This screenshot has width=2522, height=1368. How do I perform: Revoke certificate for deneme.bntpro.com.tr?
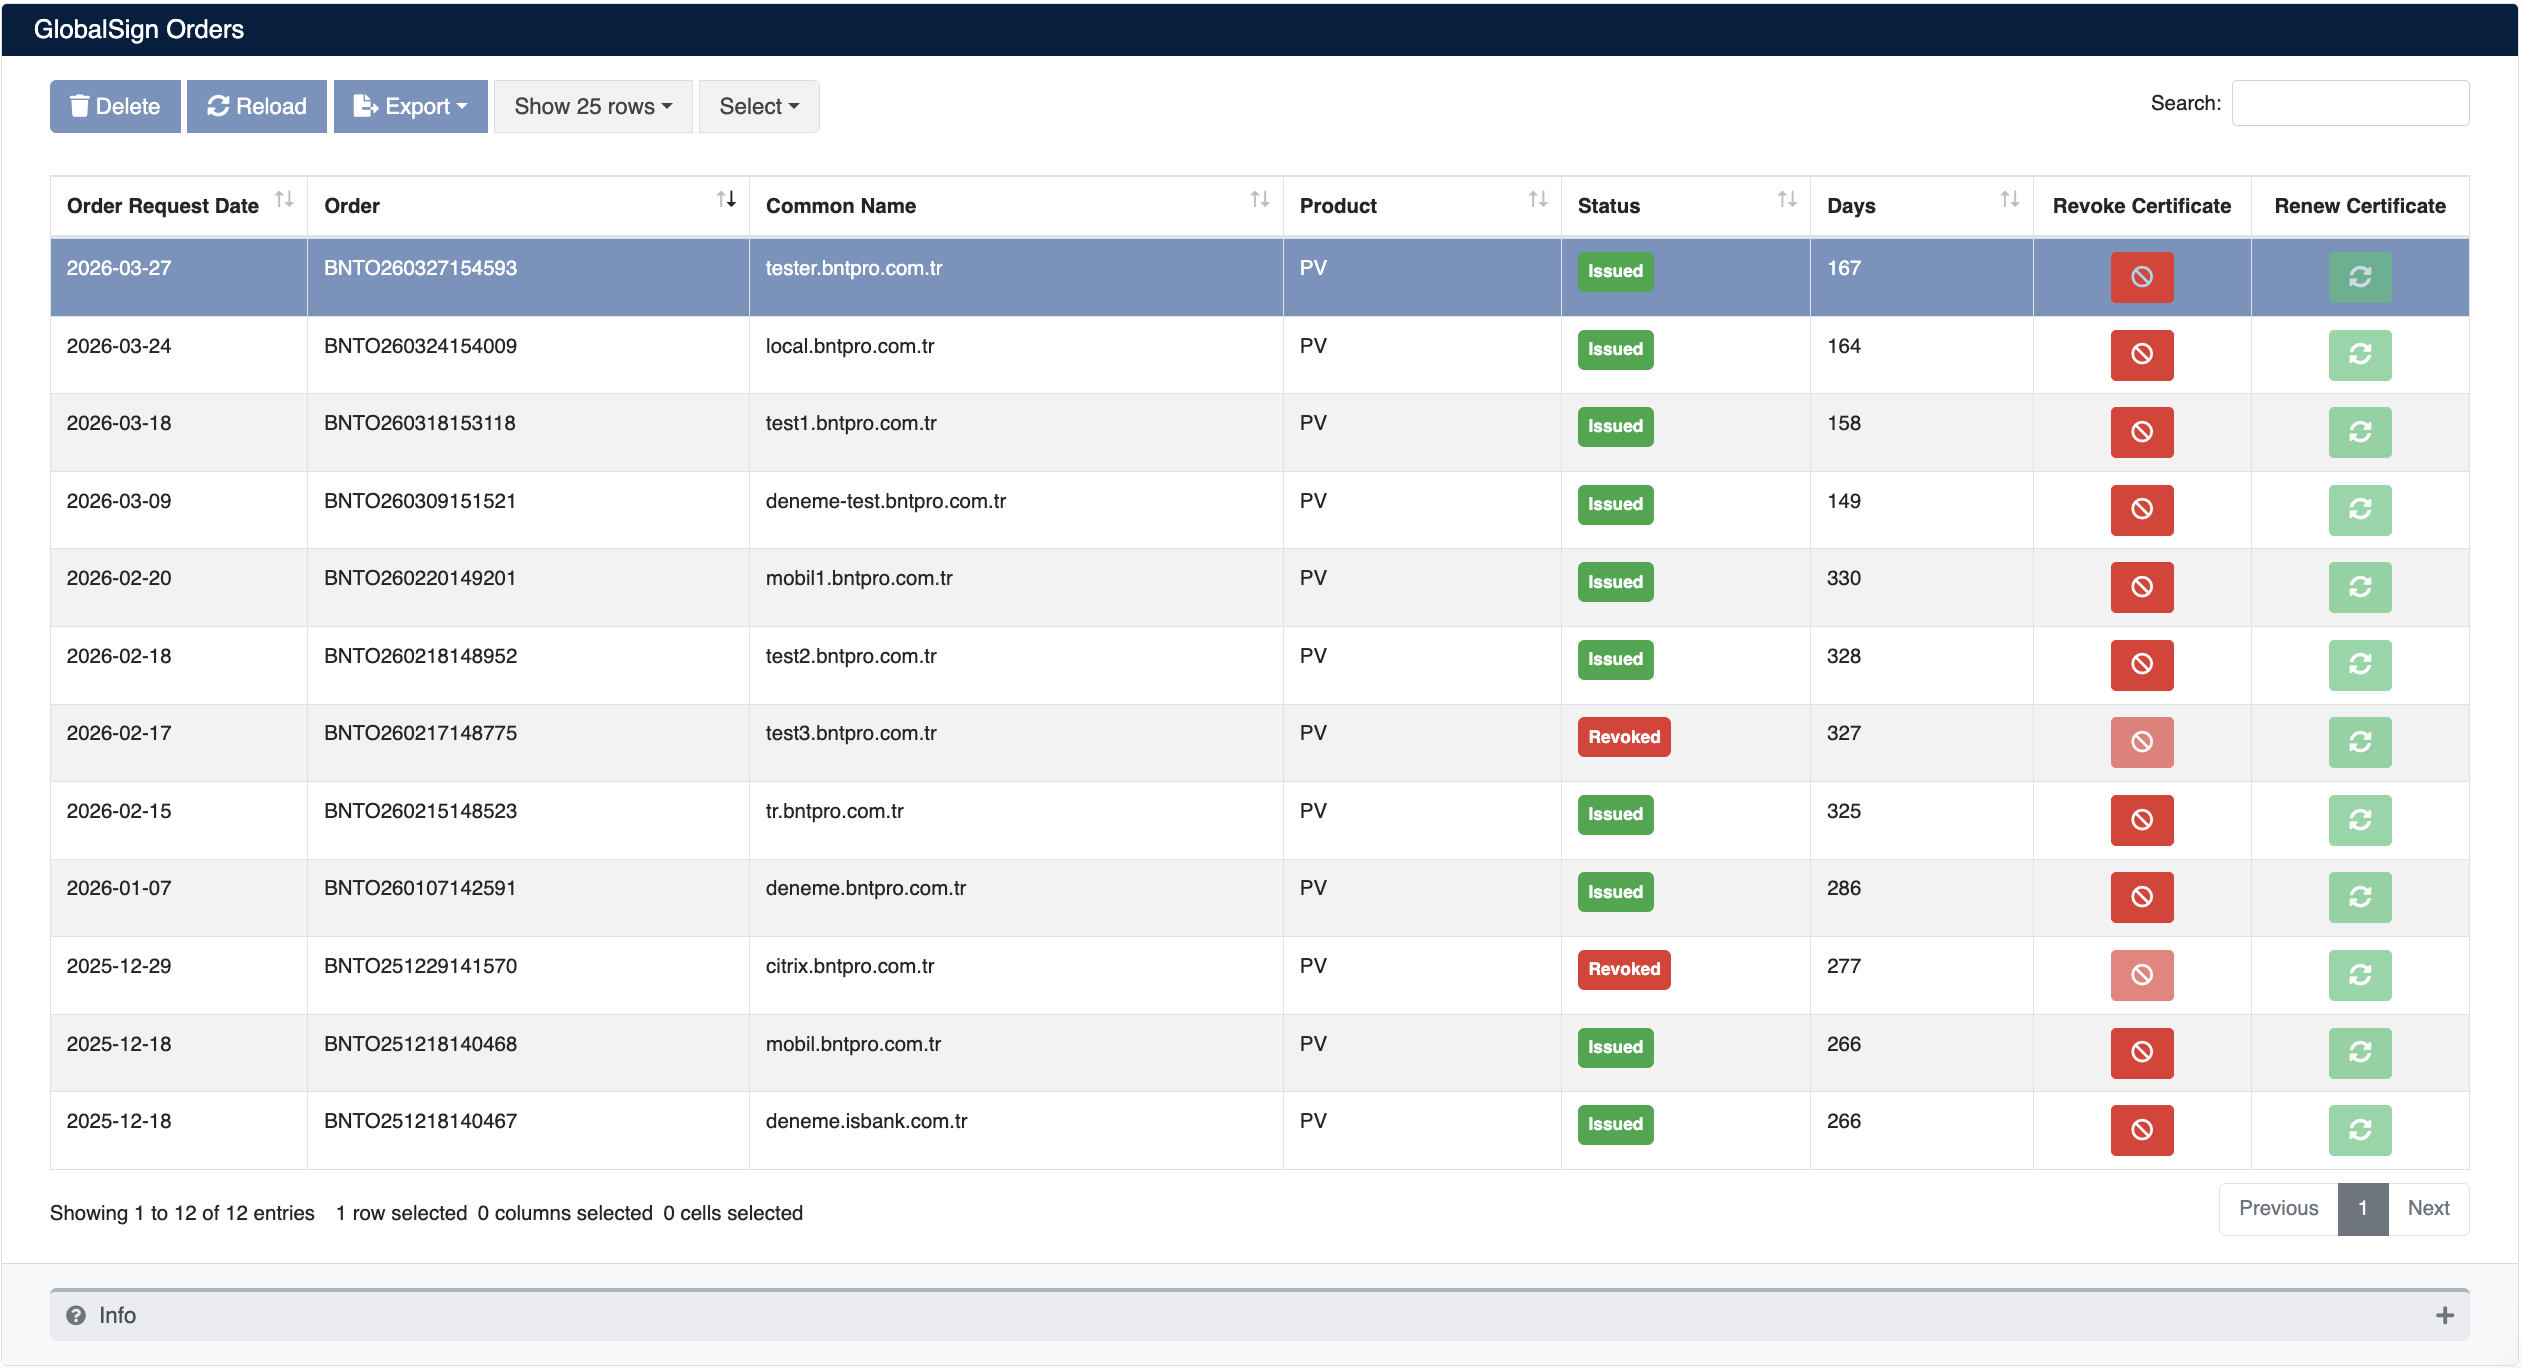2141,897
